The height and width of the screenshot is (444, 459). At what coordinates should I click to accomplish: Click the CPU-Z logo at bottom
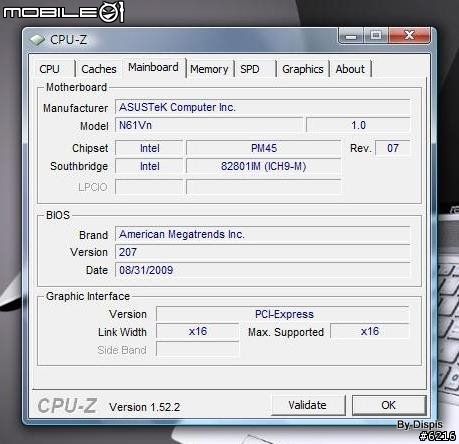click(x=67, y=406)
